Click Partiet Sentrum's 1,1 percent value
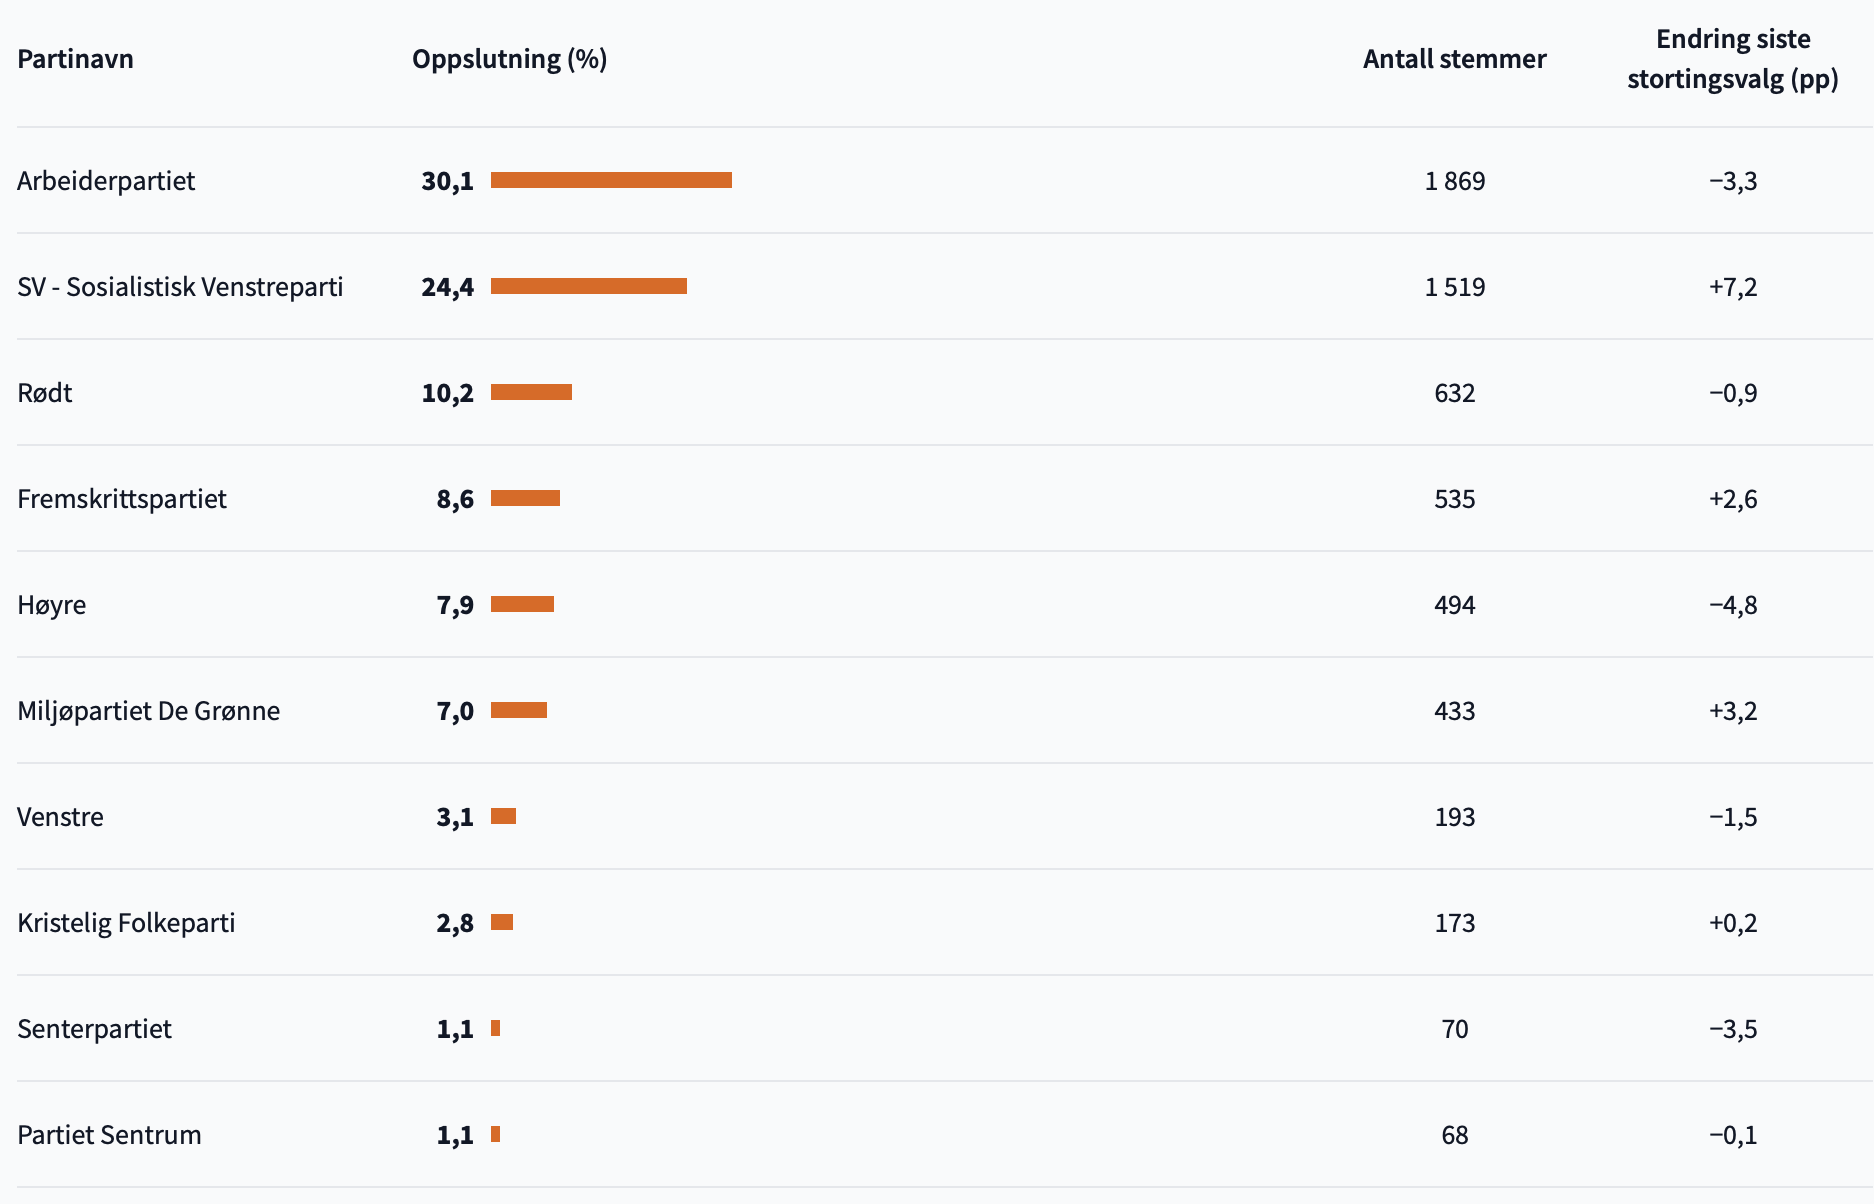Viewport: 1874px width, 1204px height. 455,1135
